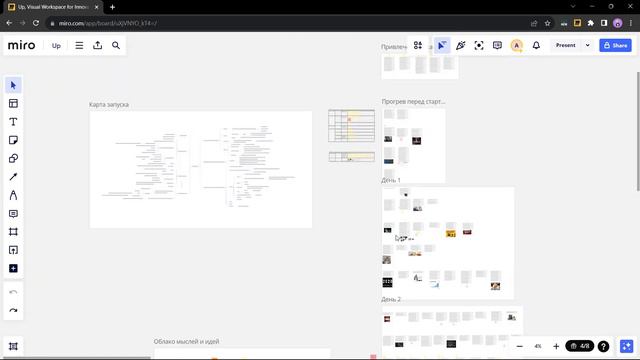Screen dimensions: 640x360
Task: Close the Miro browser tab
Action: click(x=97, y=7)
